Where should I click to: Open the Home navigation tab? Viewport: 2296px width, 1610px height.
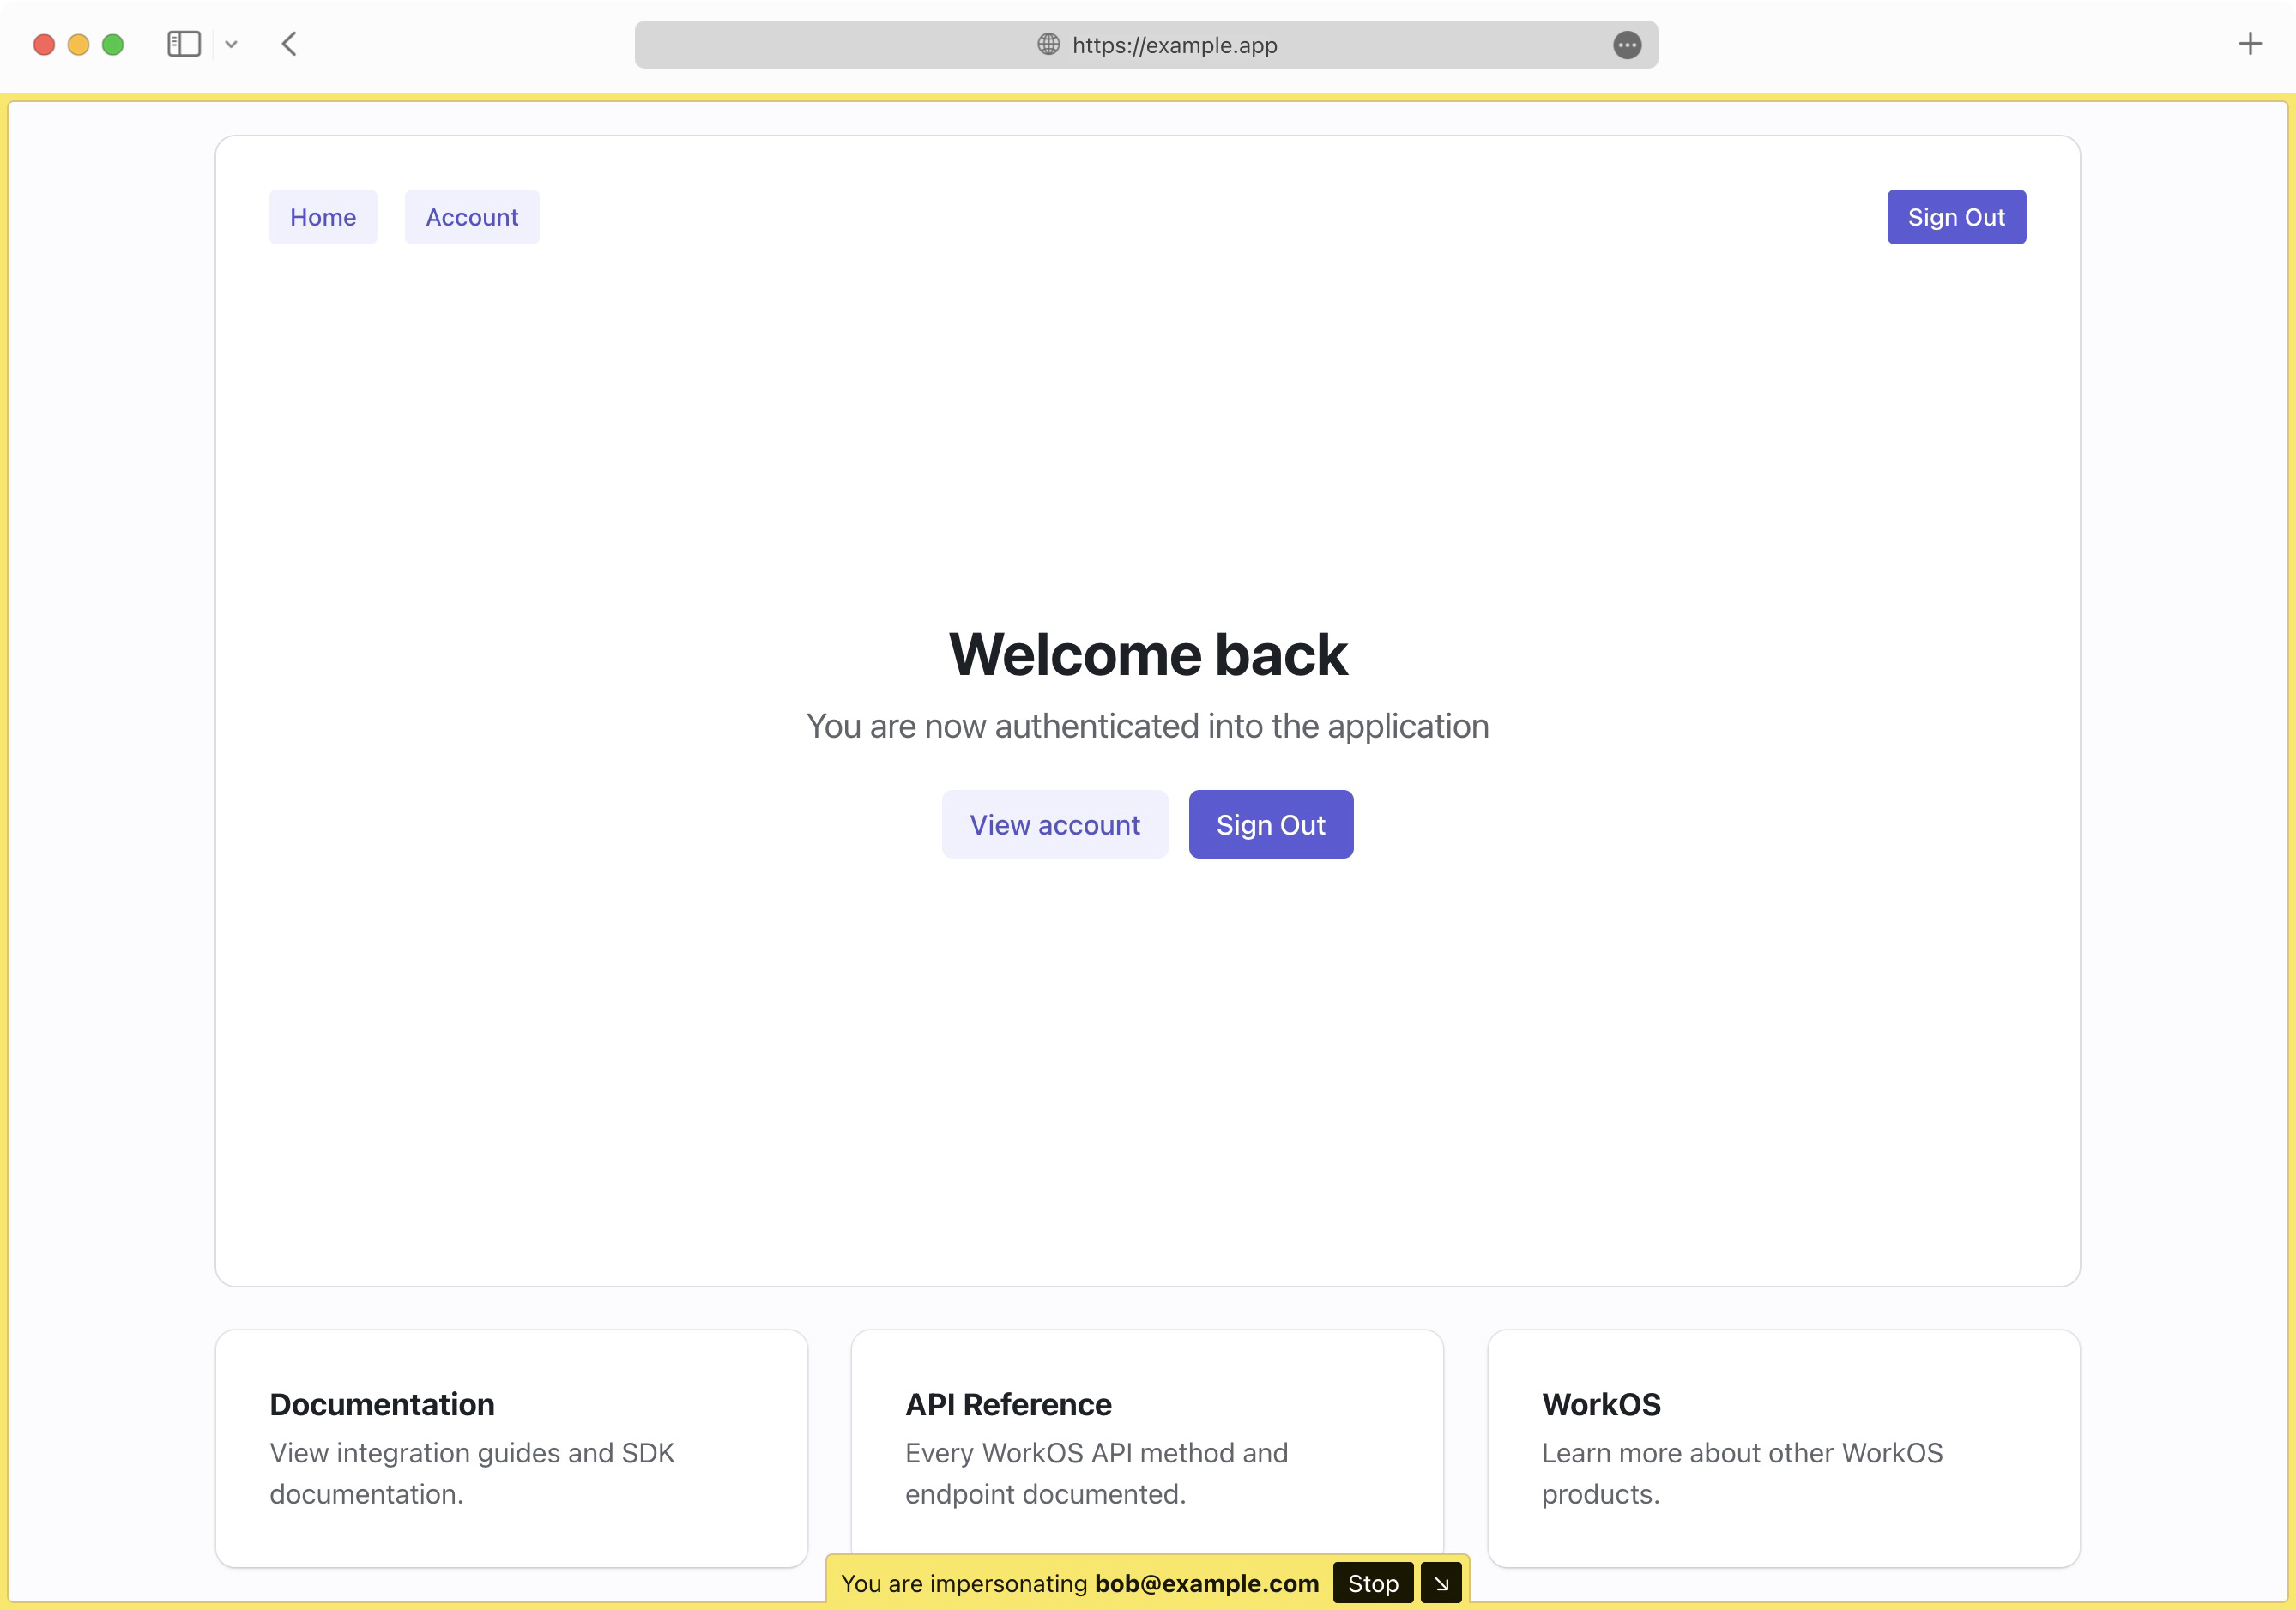[x=322, y=217]
